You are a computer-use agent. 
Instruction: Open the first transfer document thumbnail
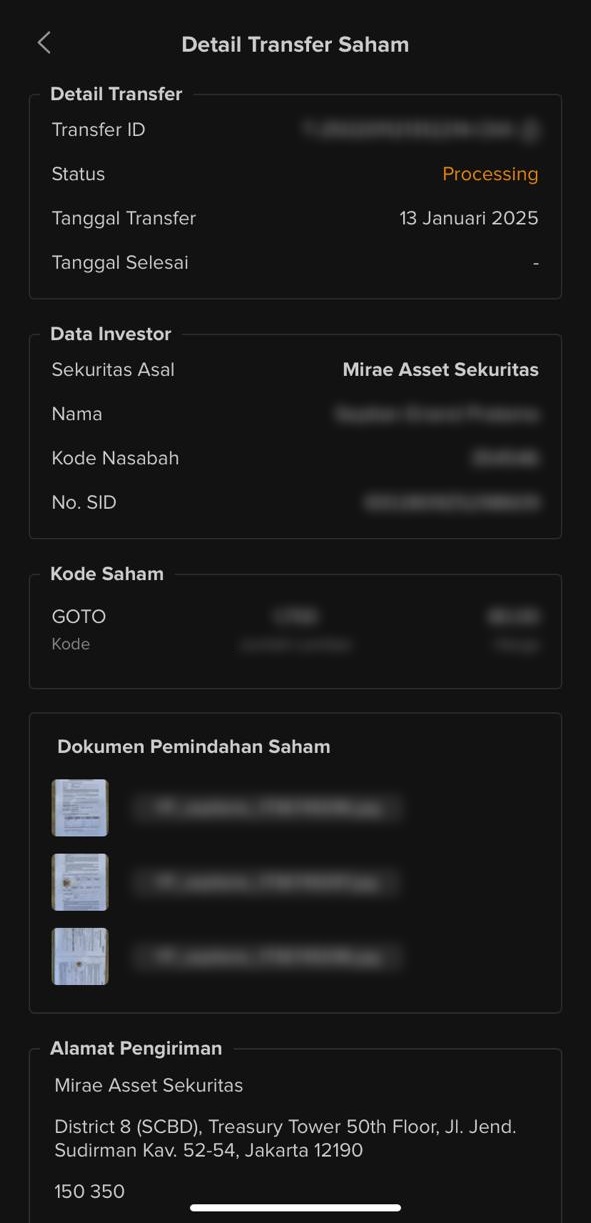click(80, 808)
